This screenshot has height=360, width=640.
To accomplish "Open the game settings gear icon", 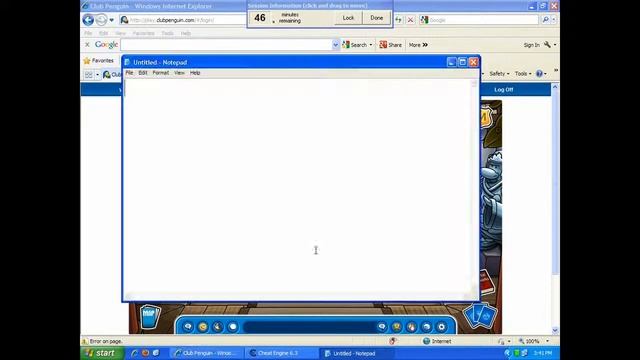I will [441, 327].
